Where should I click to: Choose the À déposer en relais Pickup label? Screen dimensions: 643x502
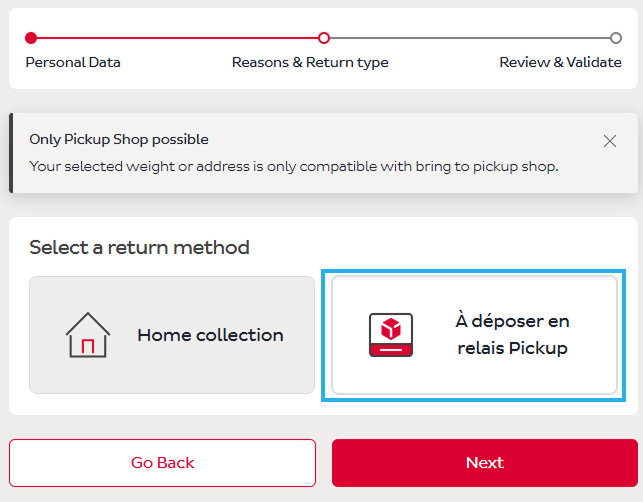(x=511, y=335)
